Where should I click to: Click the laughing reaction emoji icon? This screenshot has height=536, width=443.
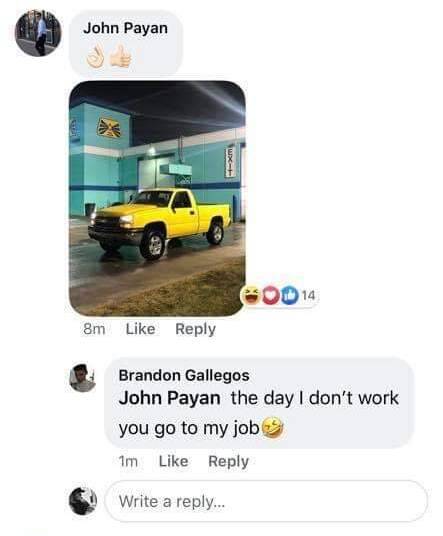coord(252,295)
